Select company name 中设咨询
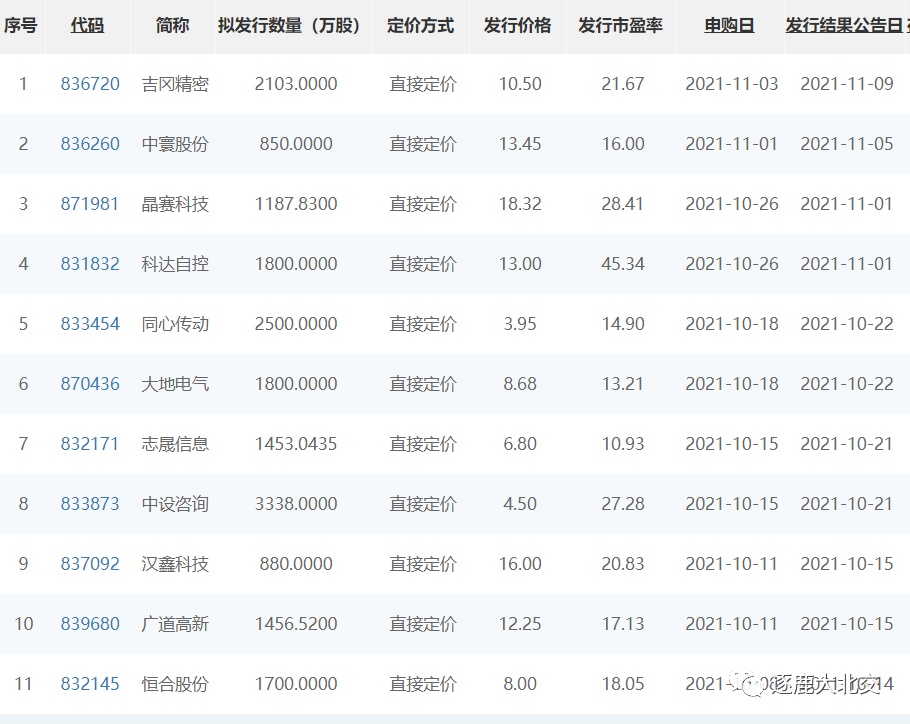 point(175,504)
